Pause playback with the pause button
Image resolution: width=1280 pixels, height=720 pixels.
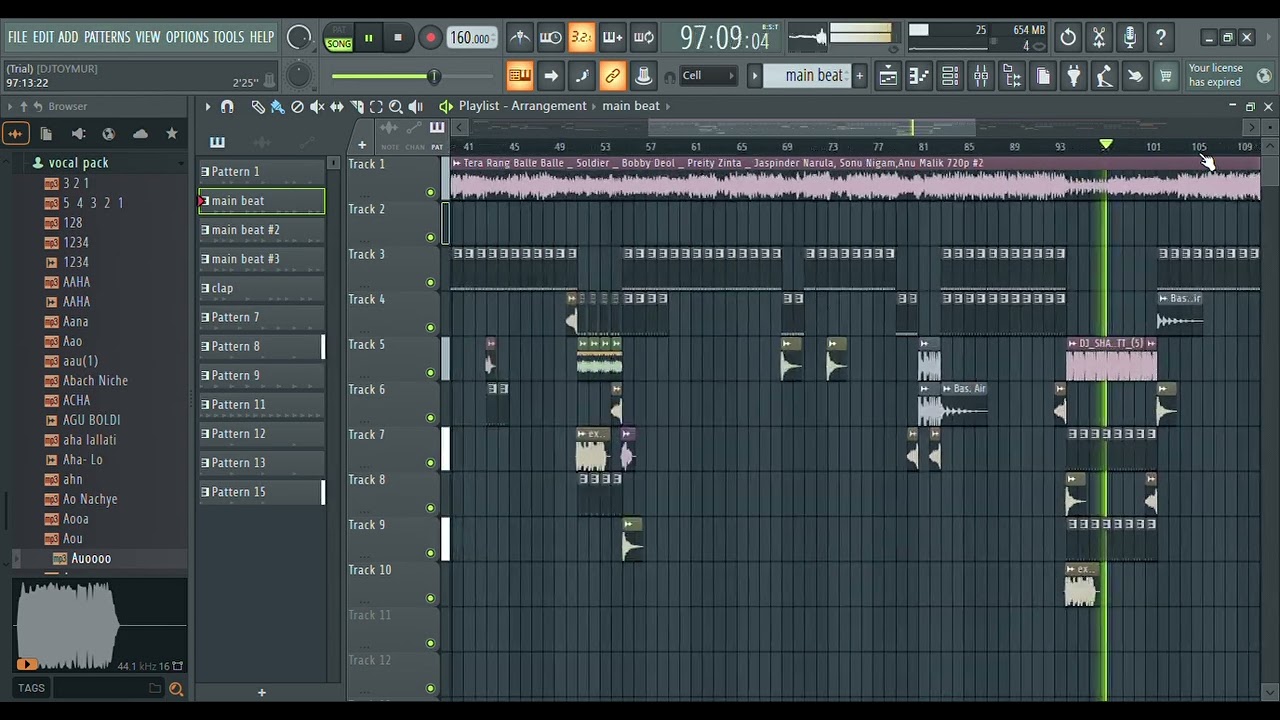click(368, 38)
